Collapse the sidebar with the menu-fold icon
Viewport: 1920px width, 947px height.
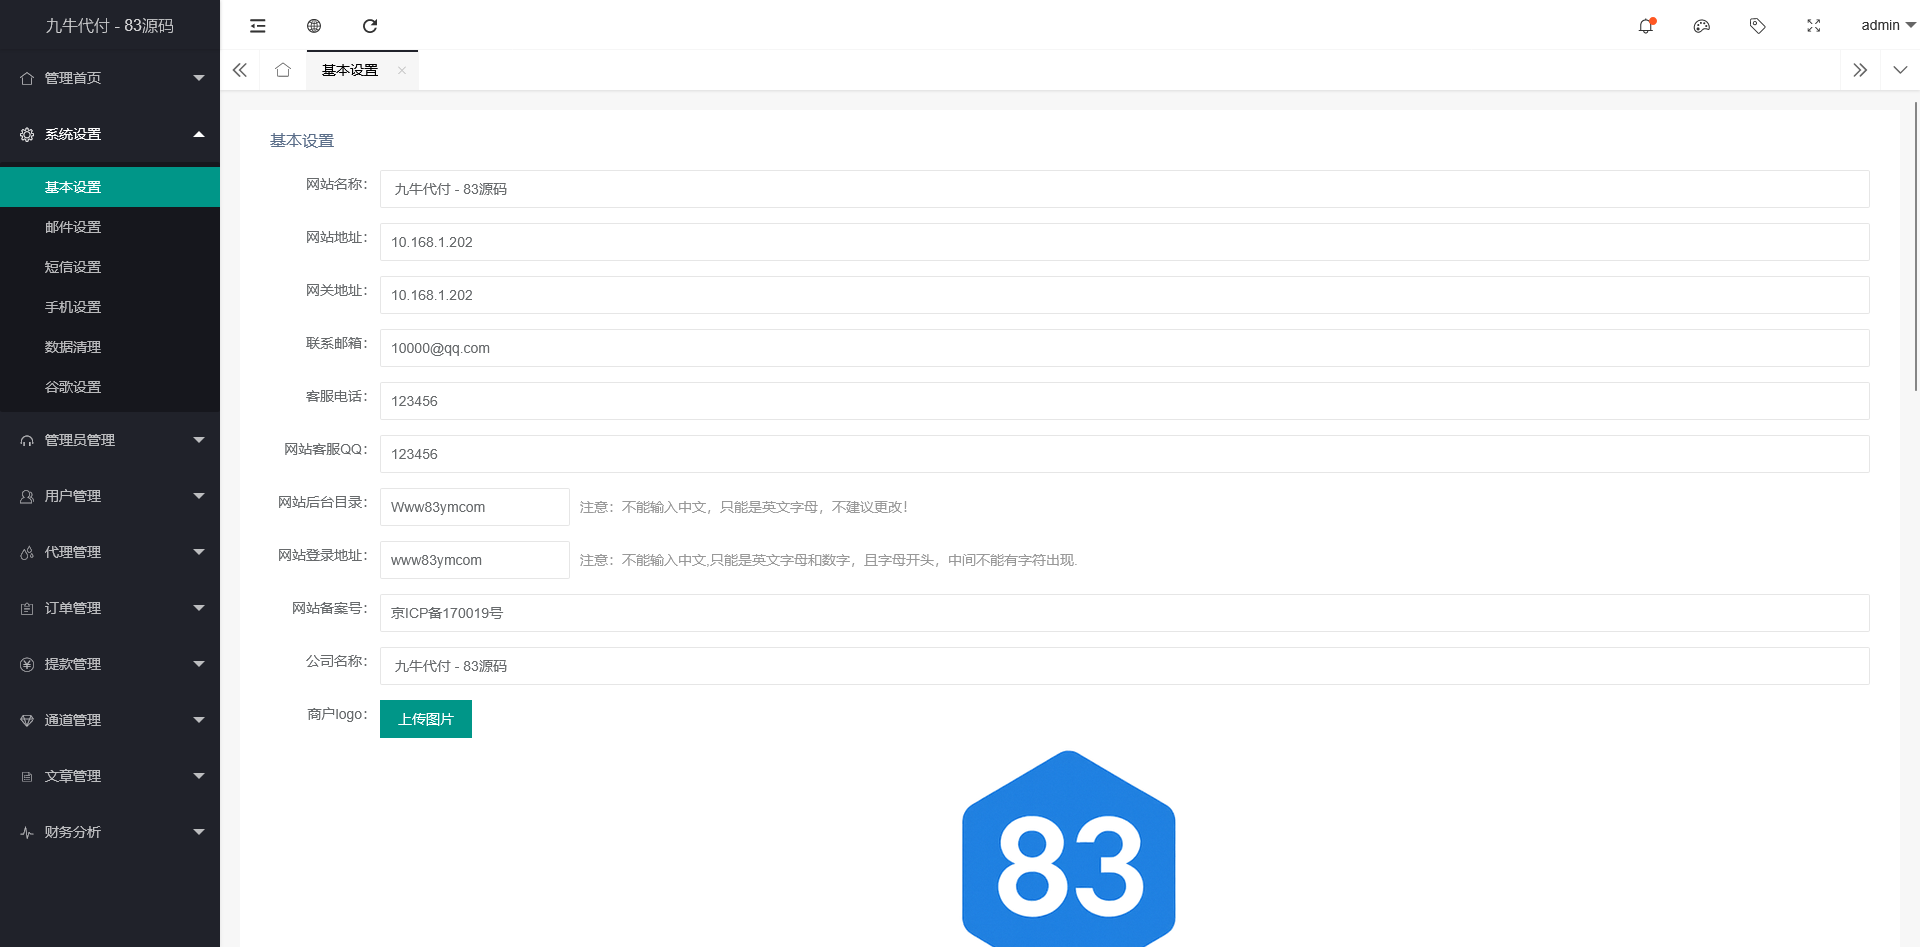[258, 26]
